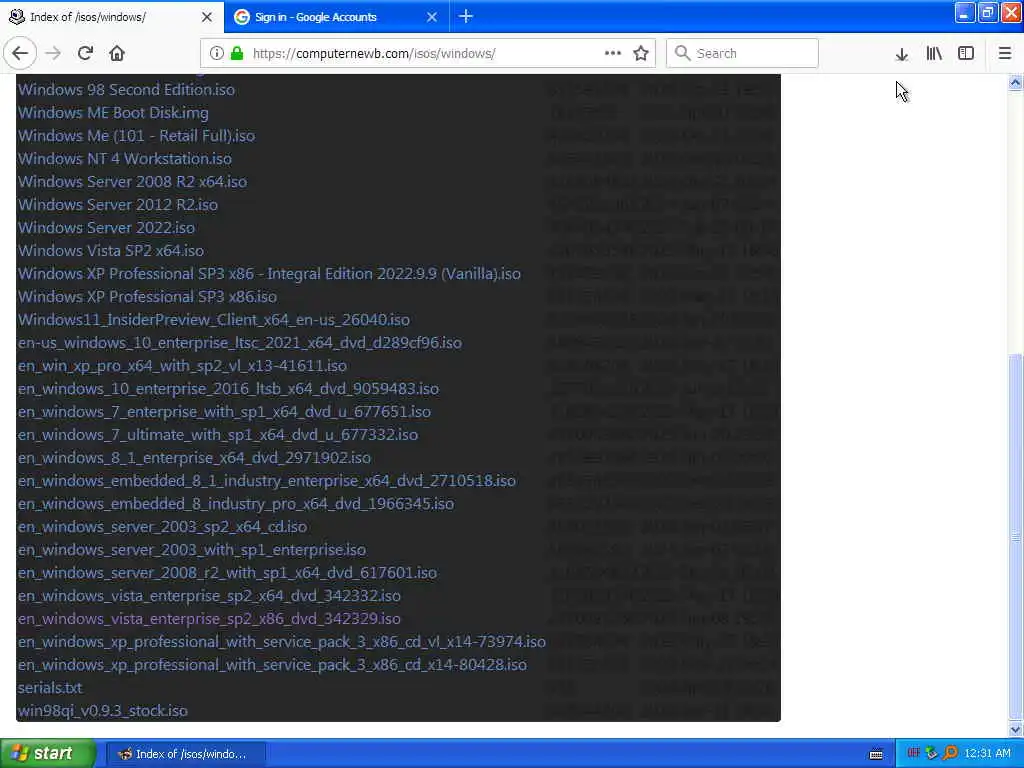Screen dimensions: 1024x768
Task: Download Windows11_InsiderPreview_Client_x64_en-us_26040.iso
Action: pyautogui.click(x=214, y=319)
